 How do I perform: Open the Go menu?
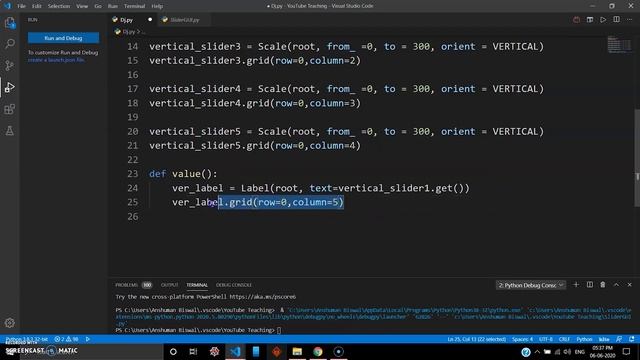point(98,6)
